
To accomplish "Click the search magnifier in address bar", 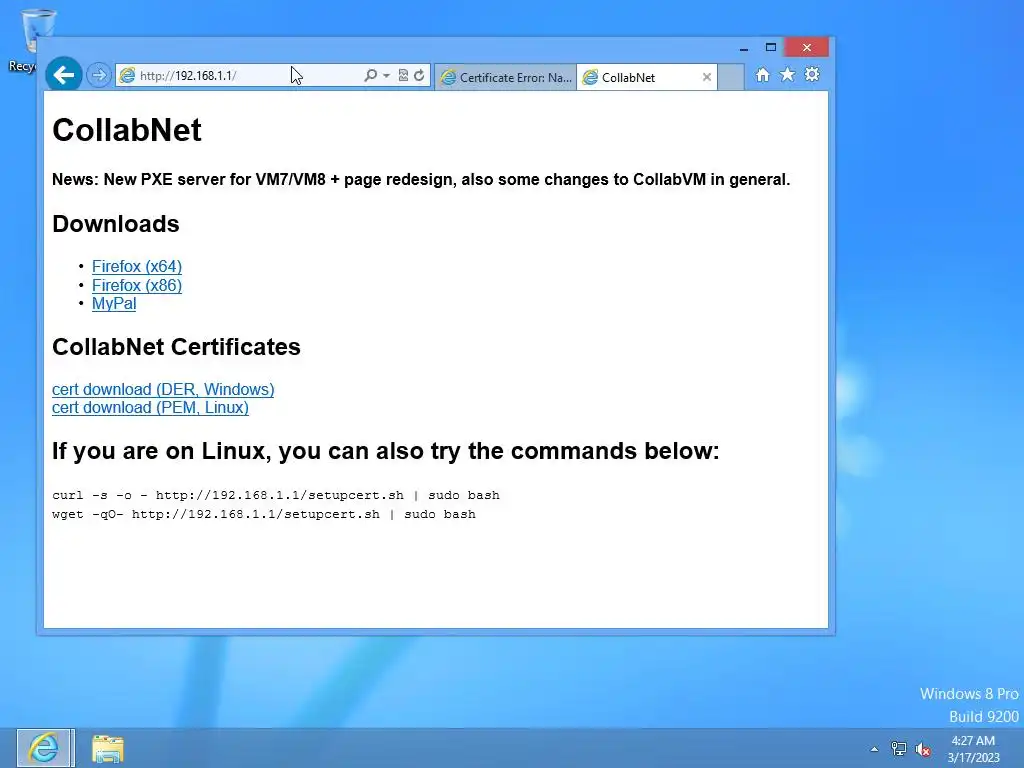I will 370,75.
